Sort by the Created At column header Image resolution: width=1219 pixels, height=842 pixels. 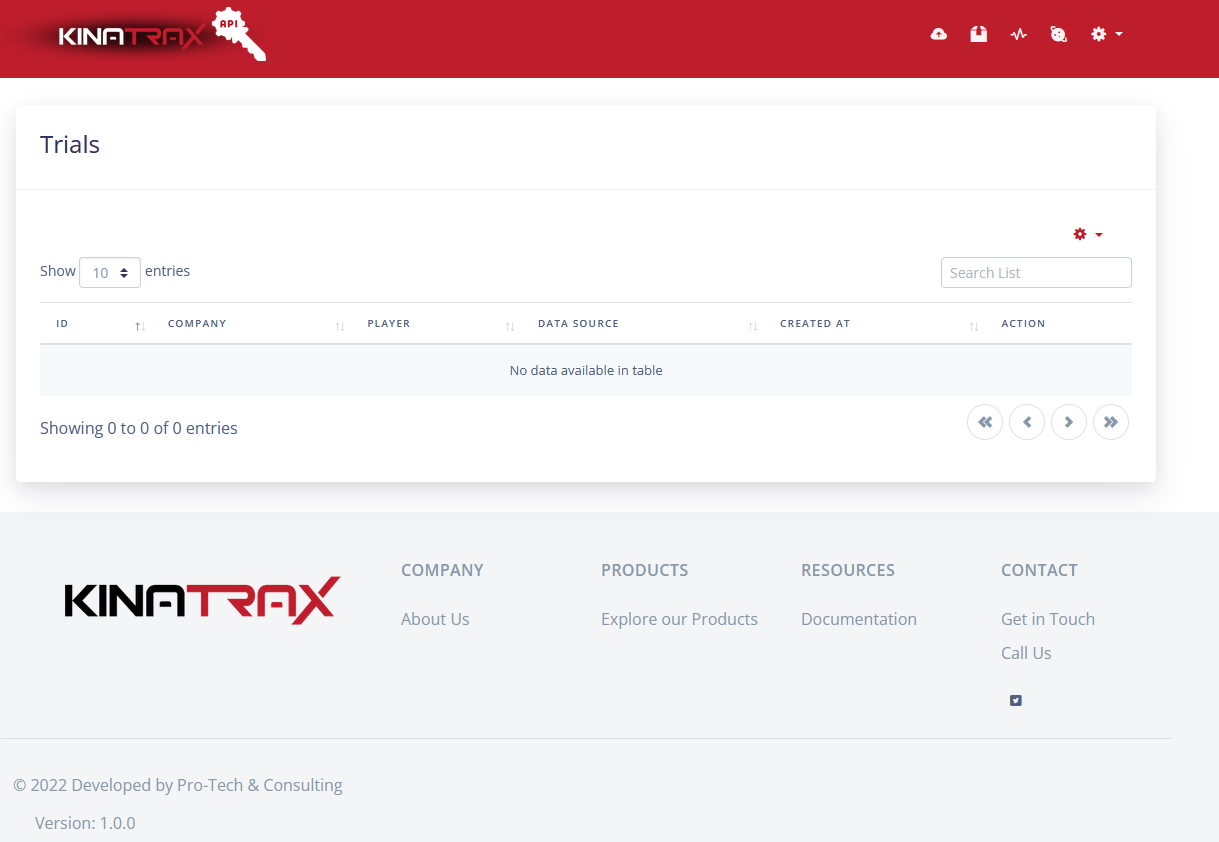815,324
